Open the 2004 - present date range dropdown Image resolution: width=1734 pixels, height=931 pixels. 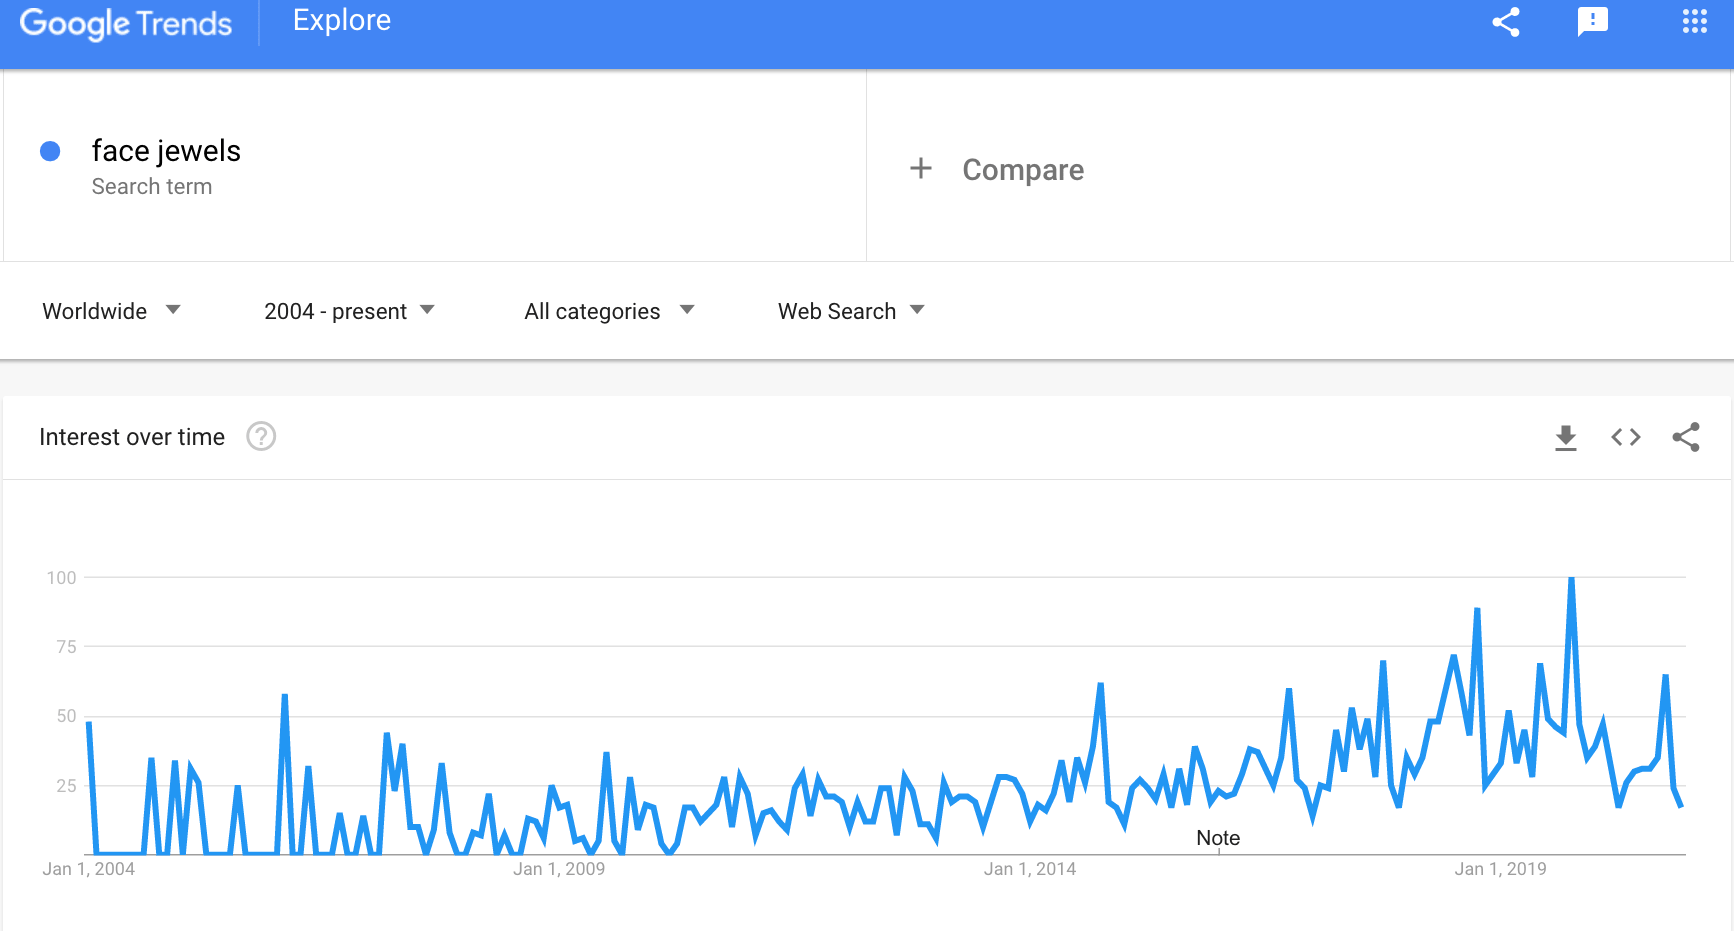tap(349, 311)
